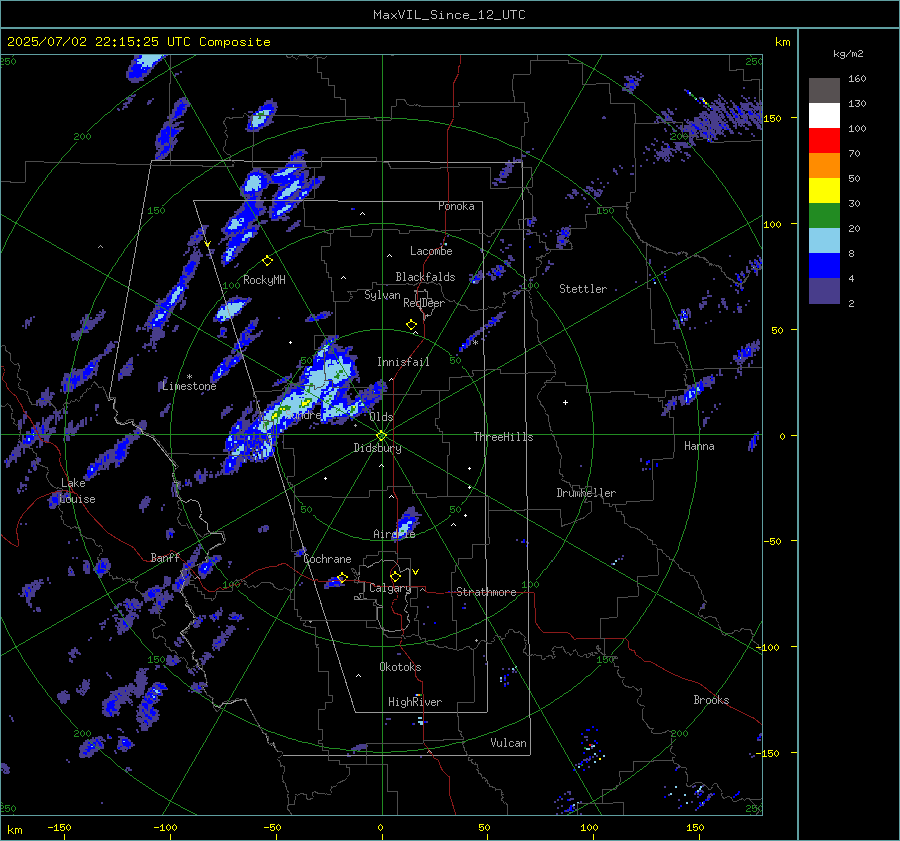Click the blue 4-8 legend swatch
Viewport: 900px width, 841px height.
pyautogui.click(x=824, y=266)
